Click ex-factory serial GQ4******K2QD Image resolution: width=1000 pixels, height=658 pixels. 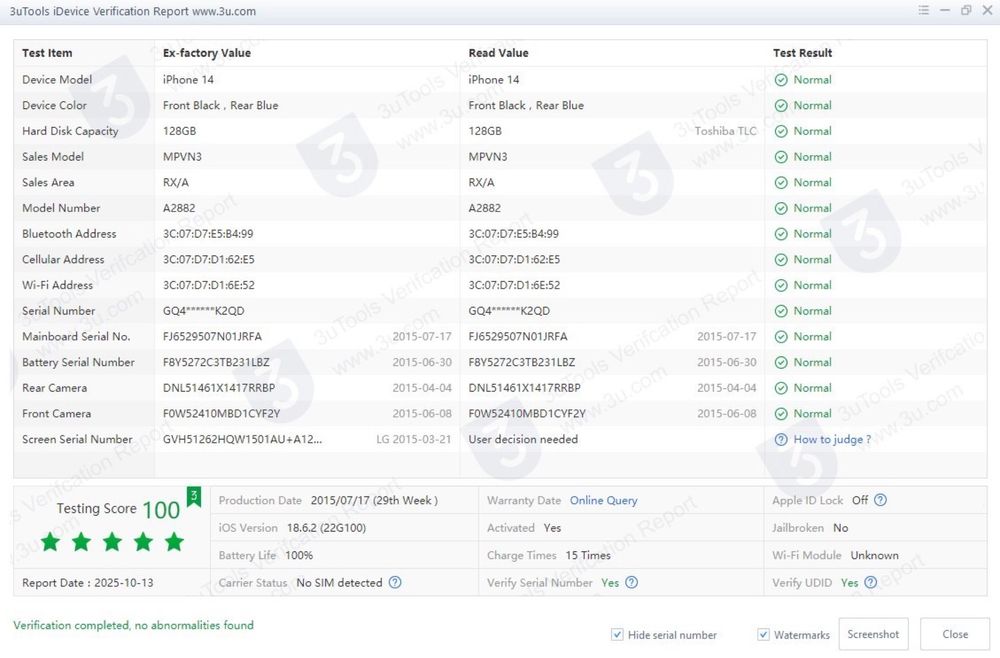point(203,311)
